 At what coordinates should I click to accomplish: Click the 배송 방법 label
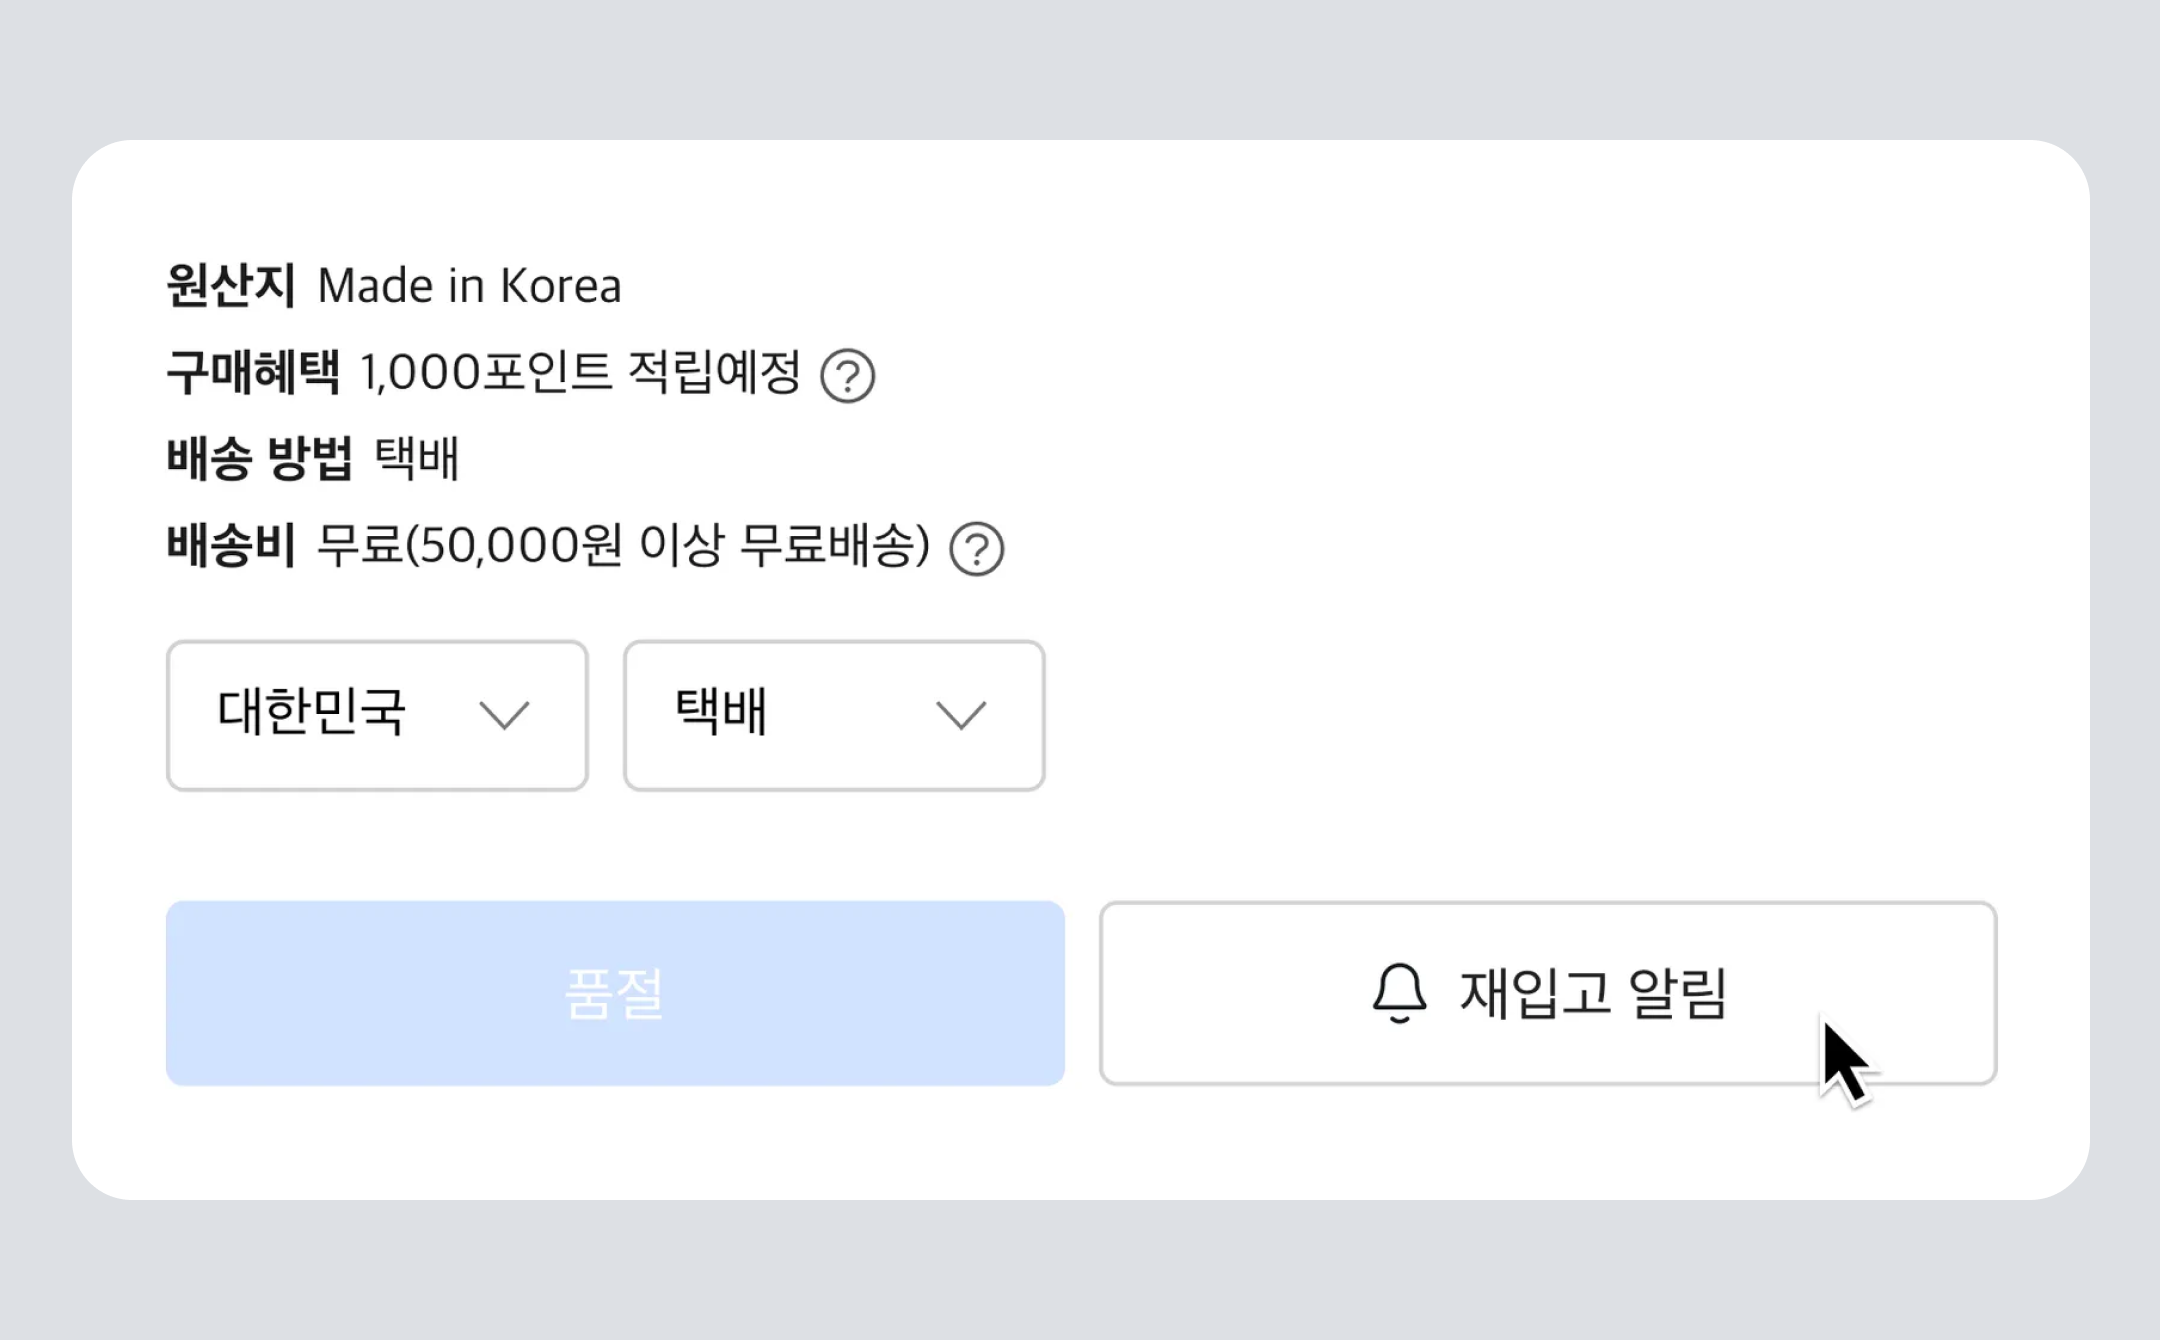click(x=259, y=459)
